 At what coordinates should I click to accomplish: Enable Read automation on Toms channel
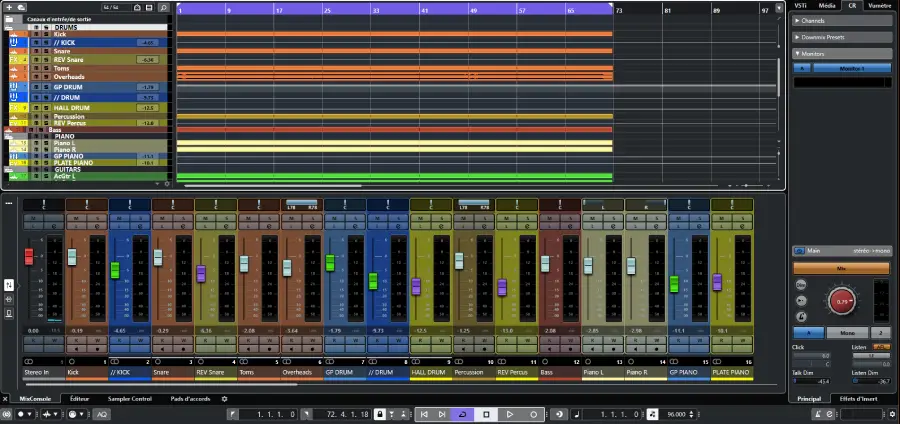coord(248,340)
